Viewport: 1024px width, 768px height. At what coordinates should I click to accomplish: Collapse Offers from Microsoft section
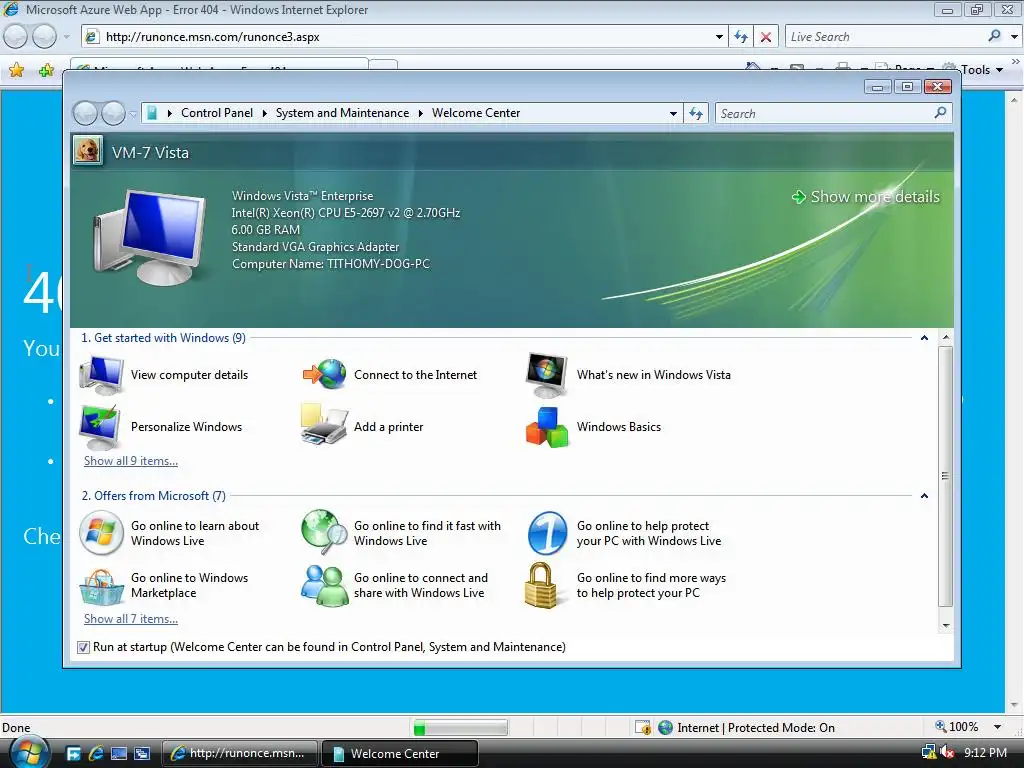point(924,496)
